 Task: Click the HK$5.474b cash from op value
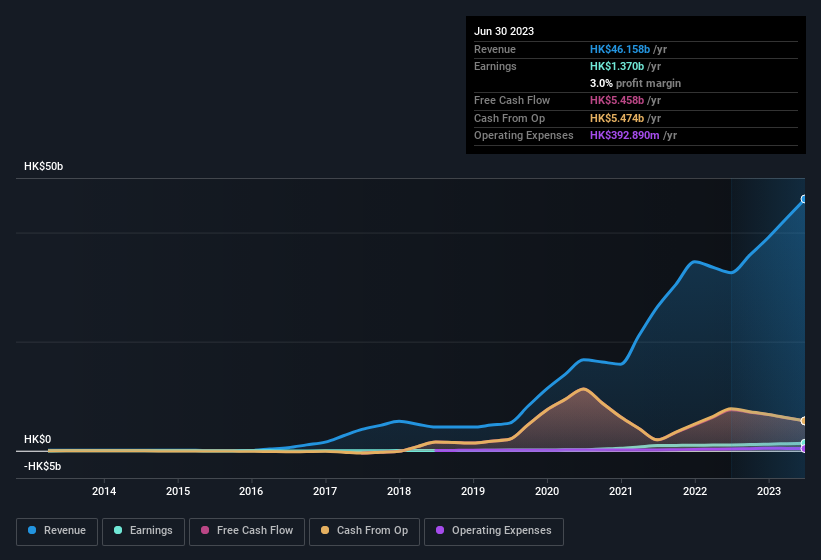(617, 118)
